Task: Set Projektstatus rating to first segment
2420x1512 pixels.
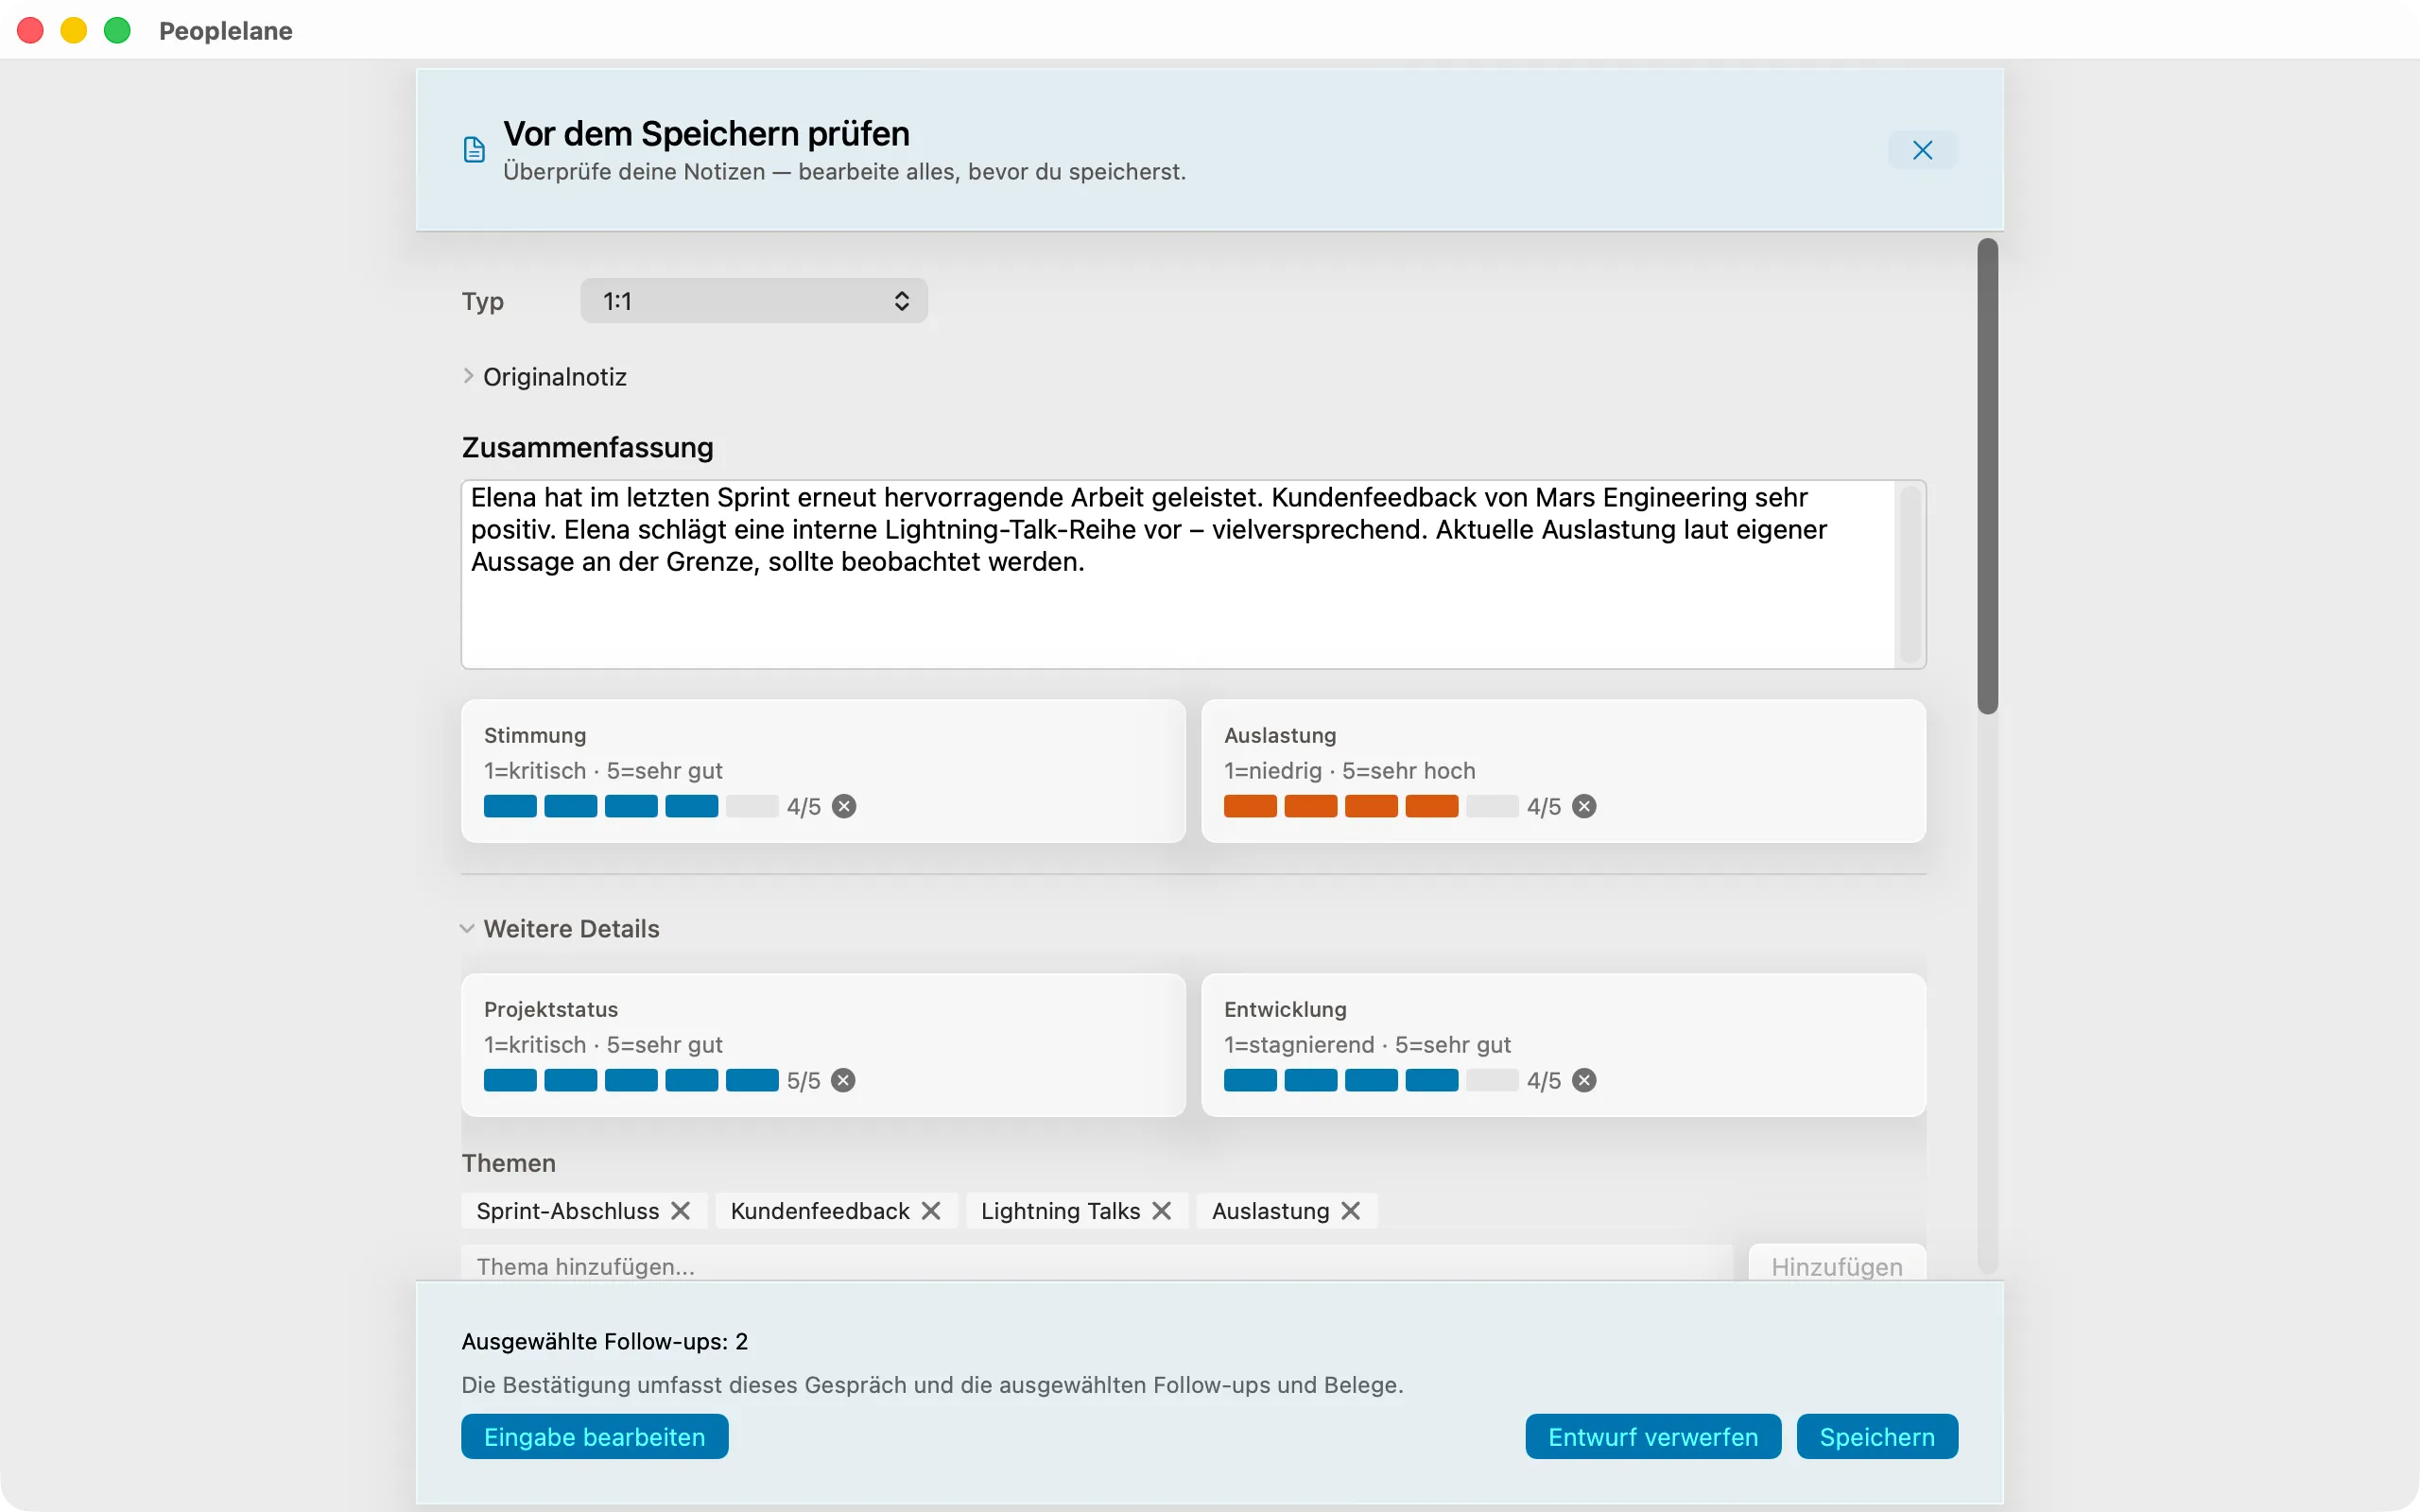Action: [510, 1080]
